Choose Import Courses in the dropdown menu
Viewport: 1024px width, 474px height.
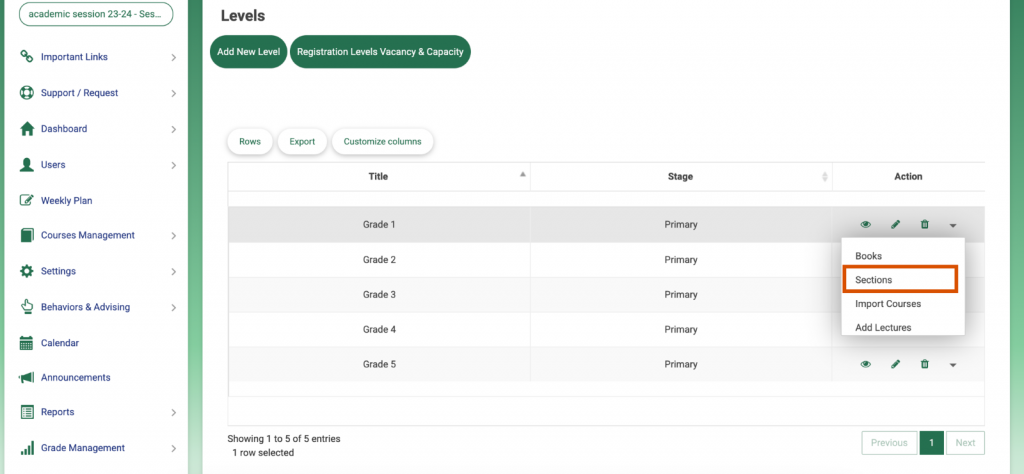point(888,304)
